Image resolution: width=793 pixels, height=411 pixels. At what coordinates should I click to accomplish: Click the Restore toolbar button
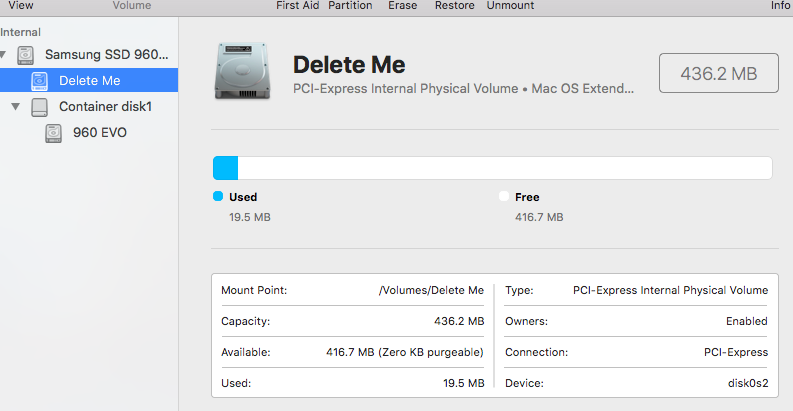[455, 6]
